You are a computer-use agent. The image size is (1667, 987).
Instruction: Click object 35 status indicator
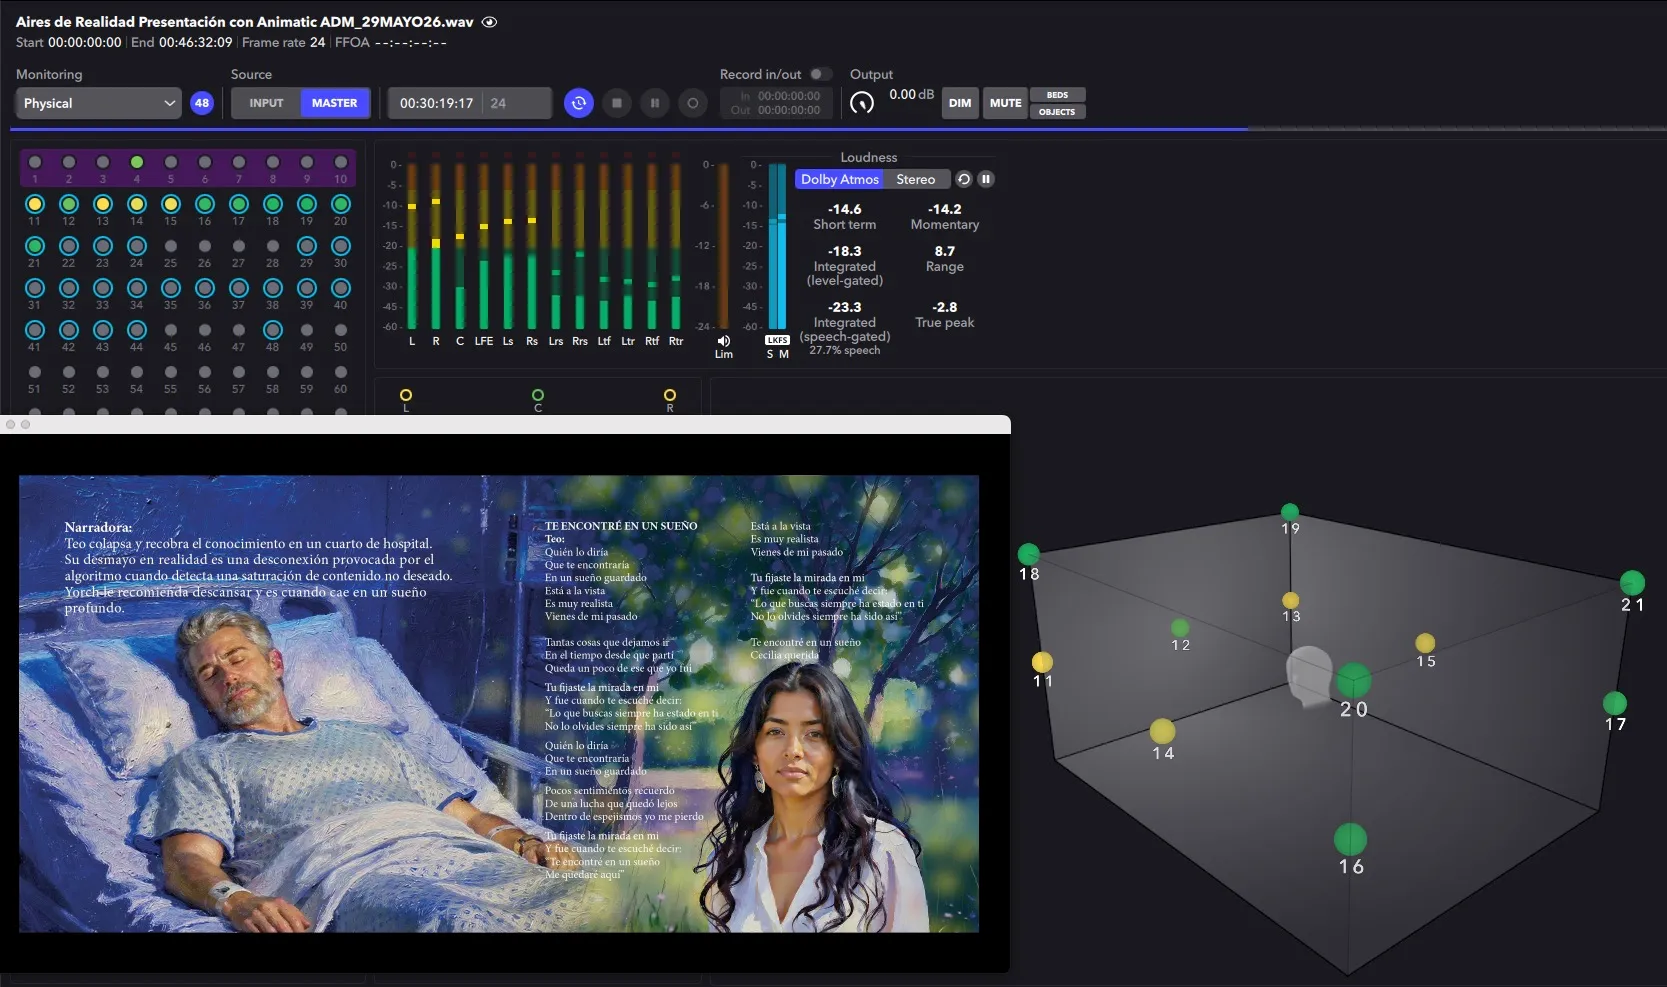point(171,288)
